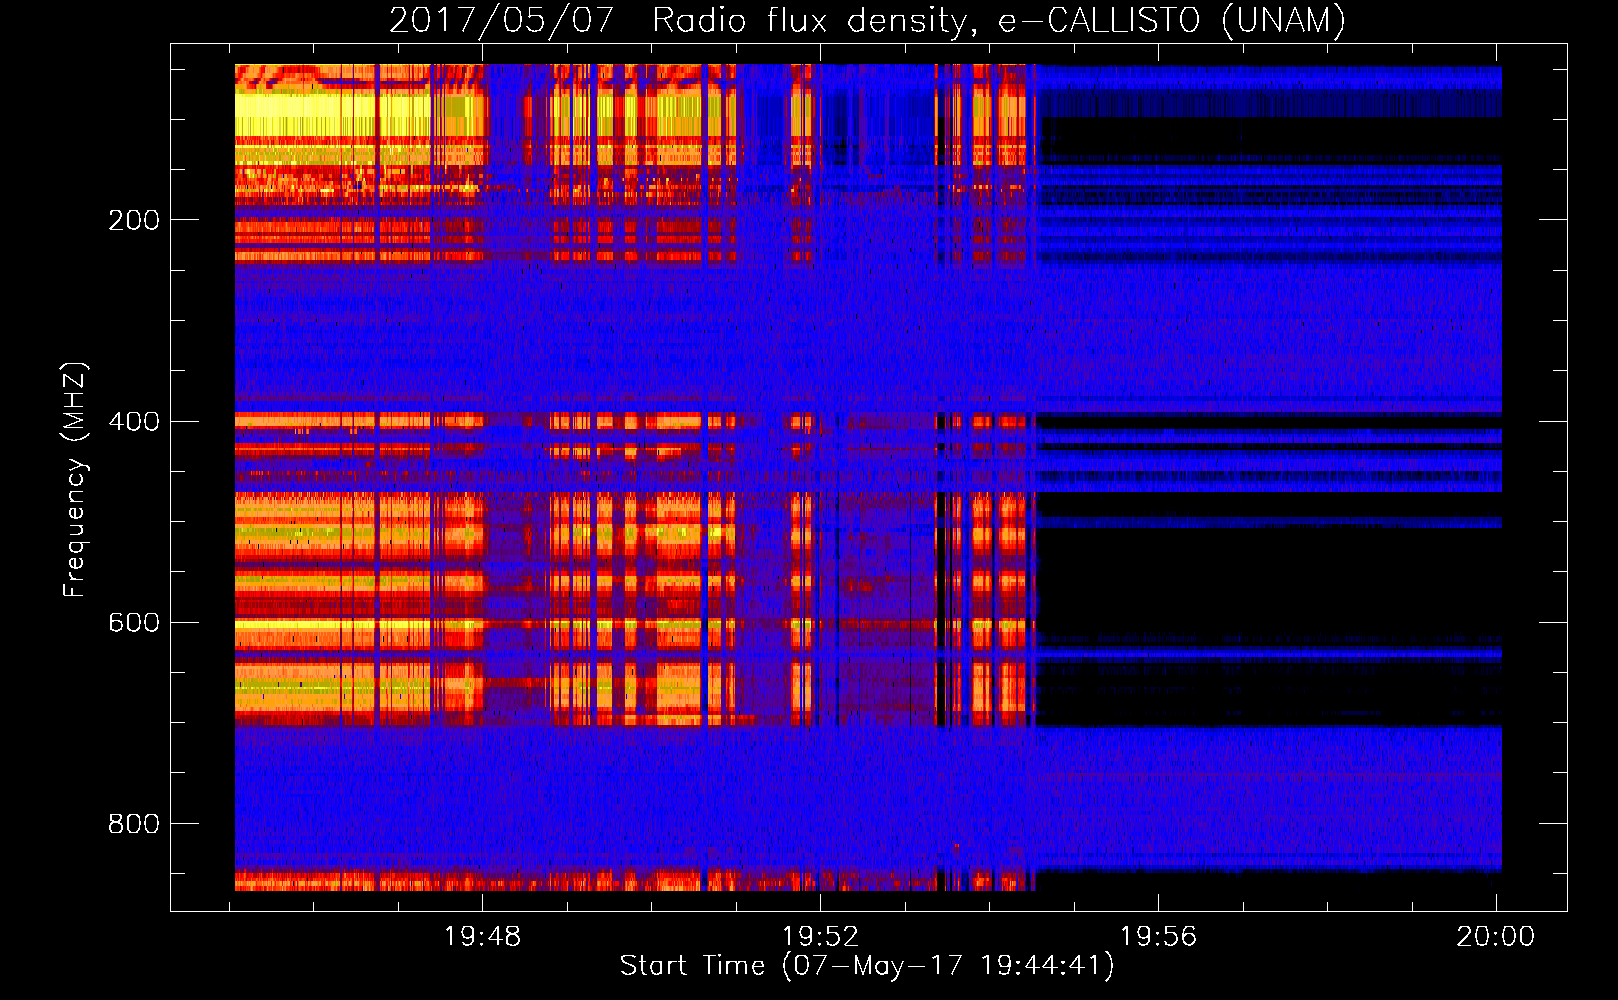Click the 800 frequency tick label
The width and height of the screenshot is (1618, 1000).
(134, 823)
